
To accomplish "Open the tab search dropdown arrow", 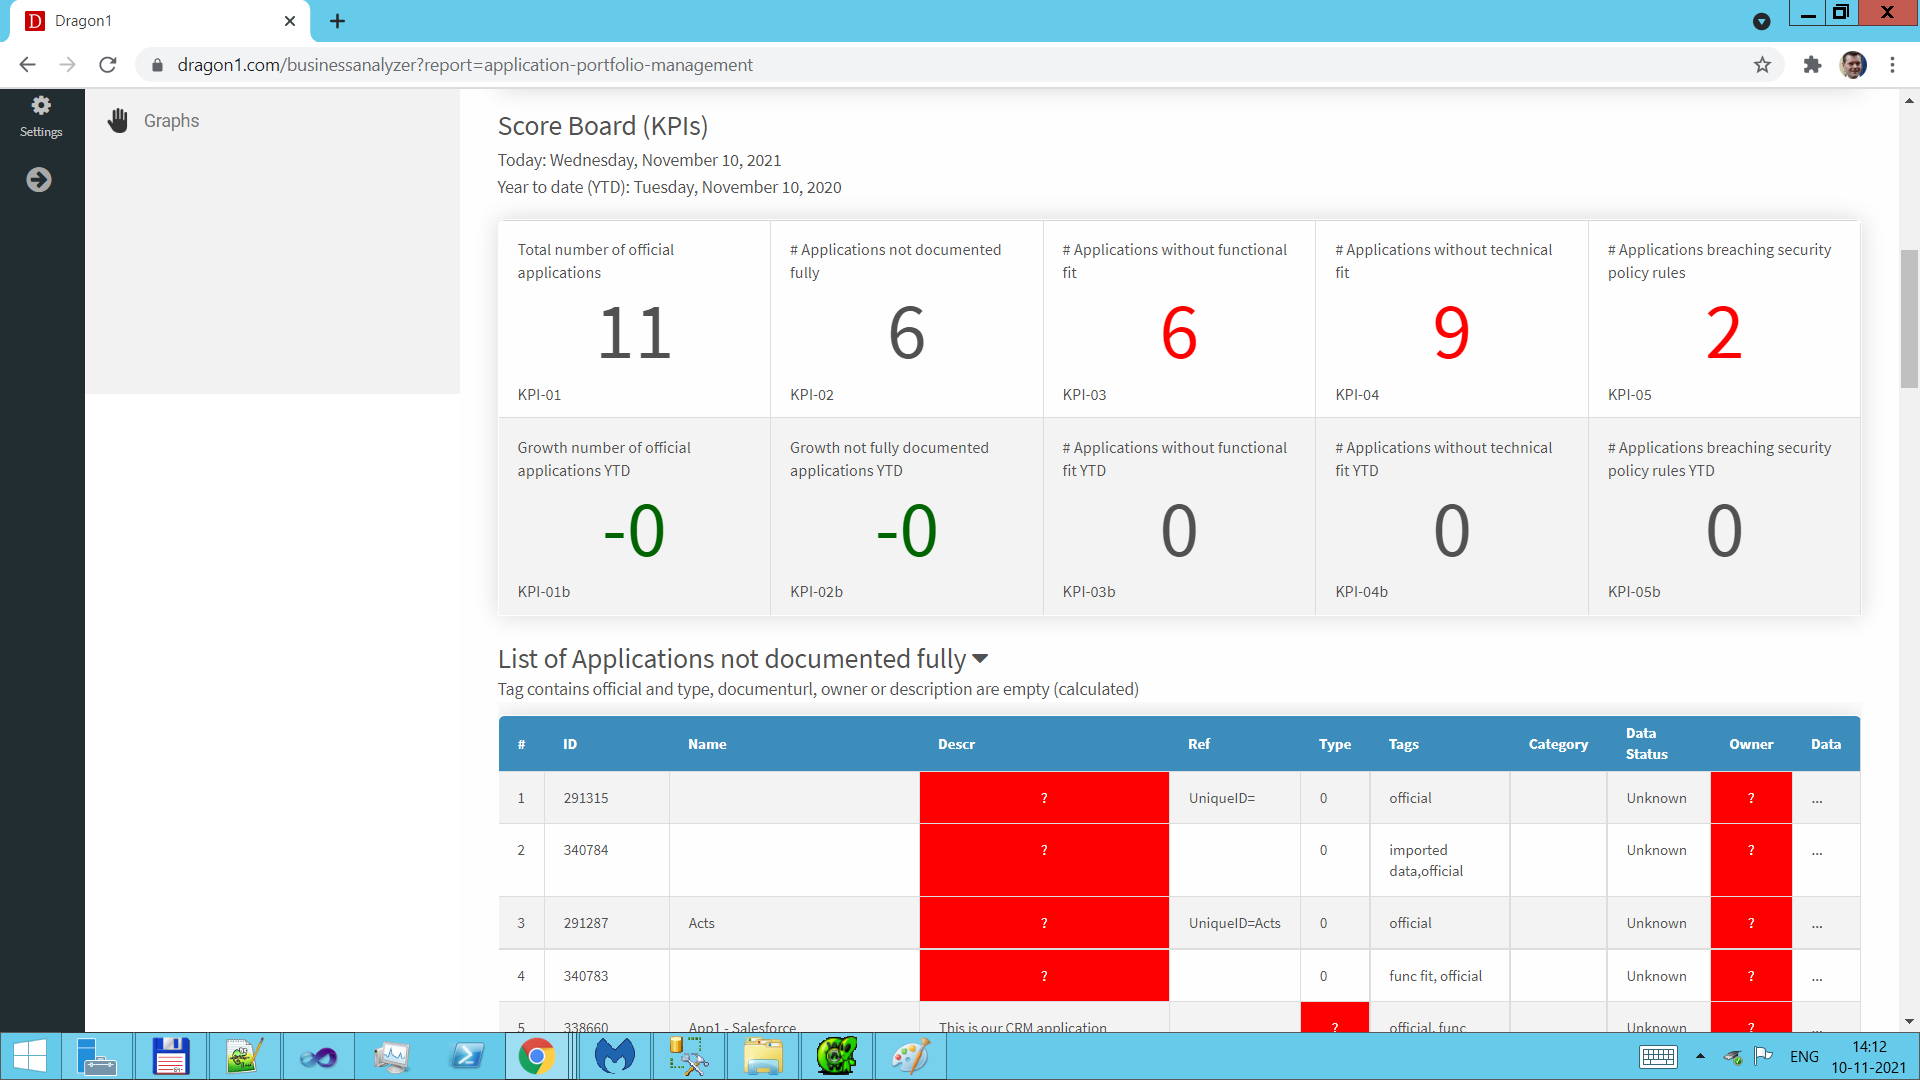I will tap(1762, 21).
